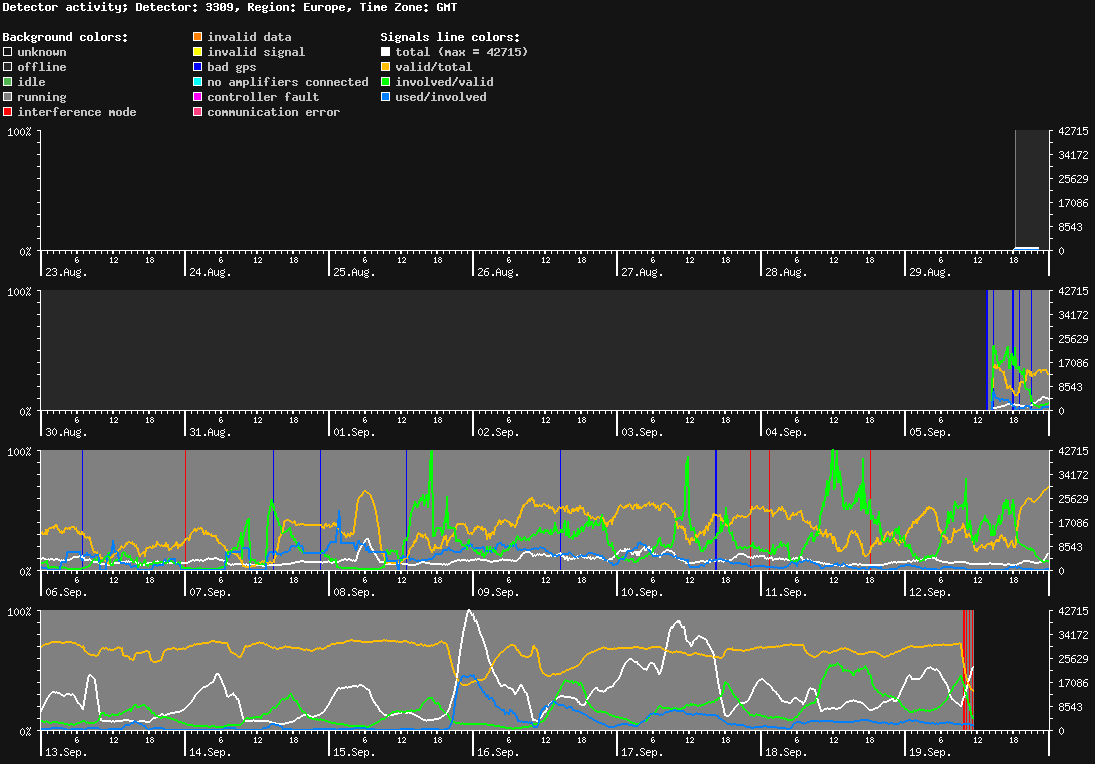Viewport: 1095px width, 764px height.
Task: Click the '12.Sep.' date label
Action: pyautogui.click(x=930, y=592)
